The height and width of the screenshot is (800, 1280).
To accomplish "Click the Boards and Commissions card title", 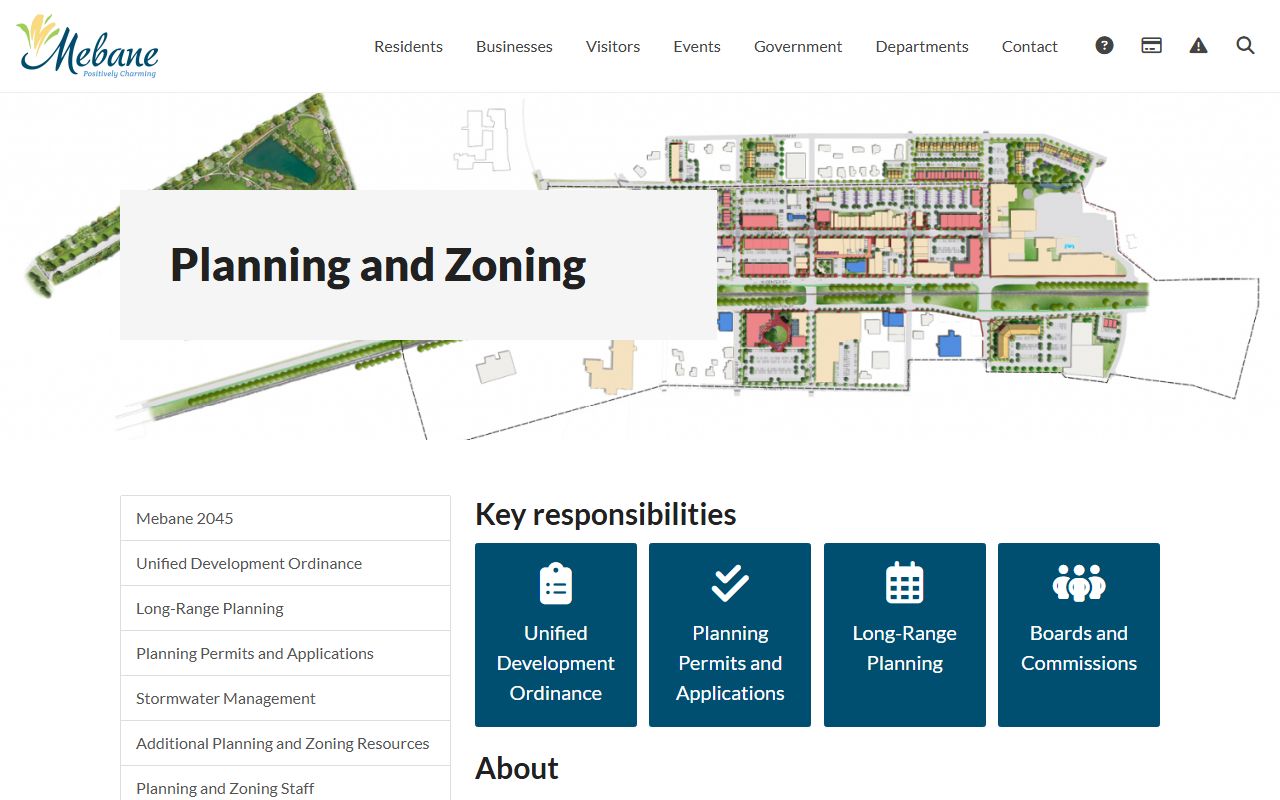I will (x=1079, y=648).
